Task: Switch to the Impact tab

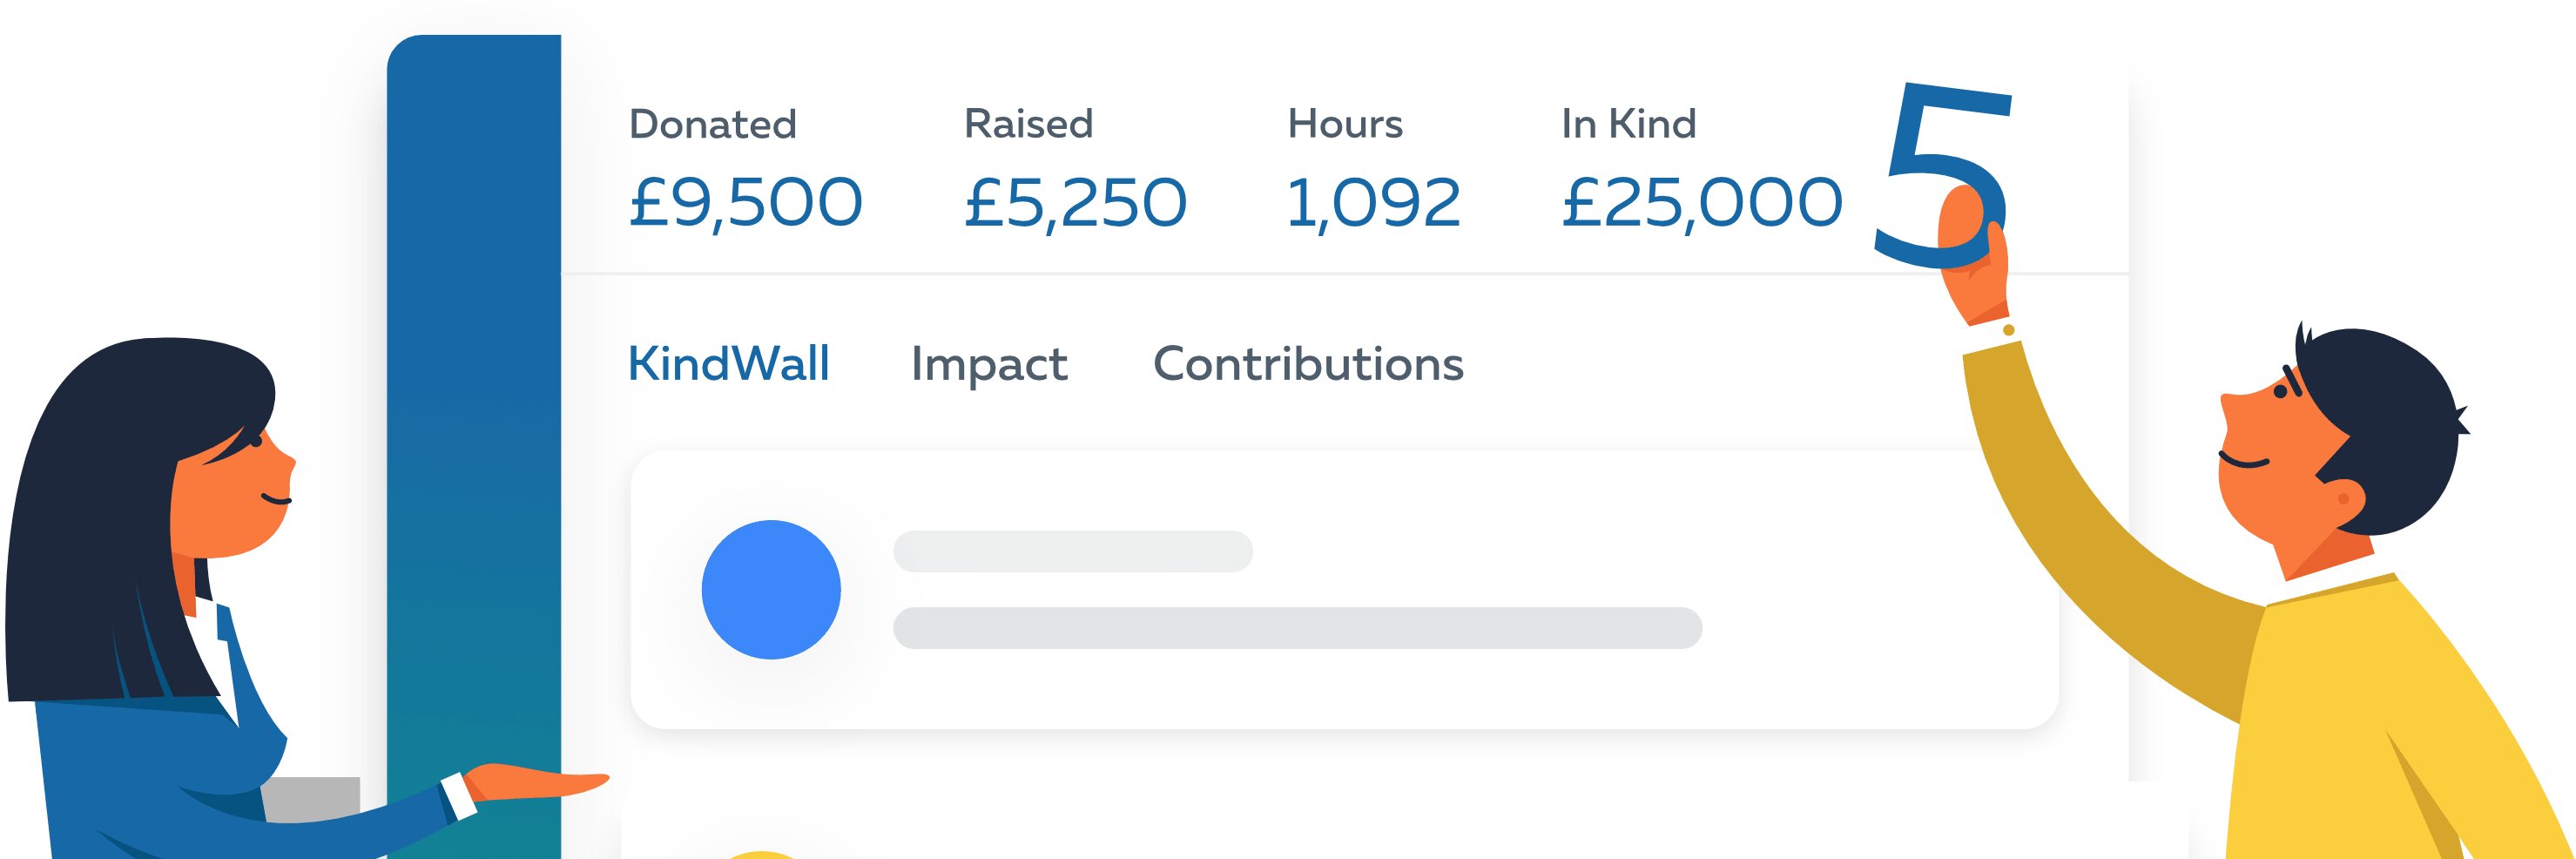Action: coord(989,364)
